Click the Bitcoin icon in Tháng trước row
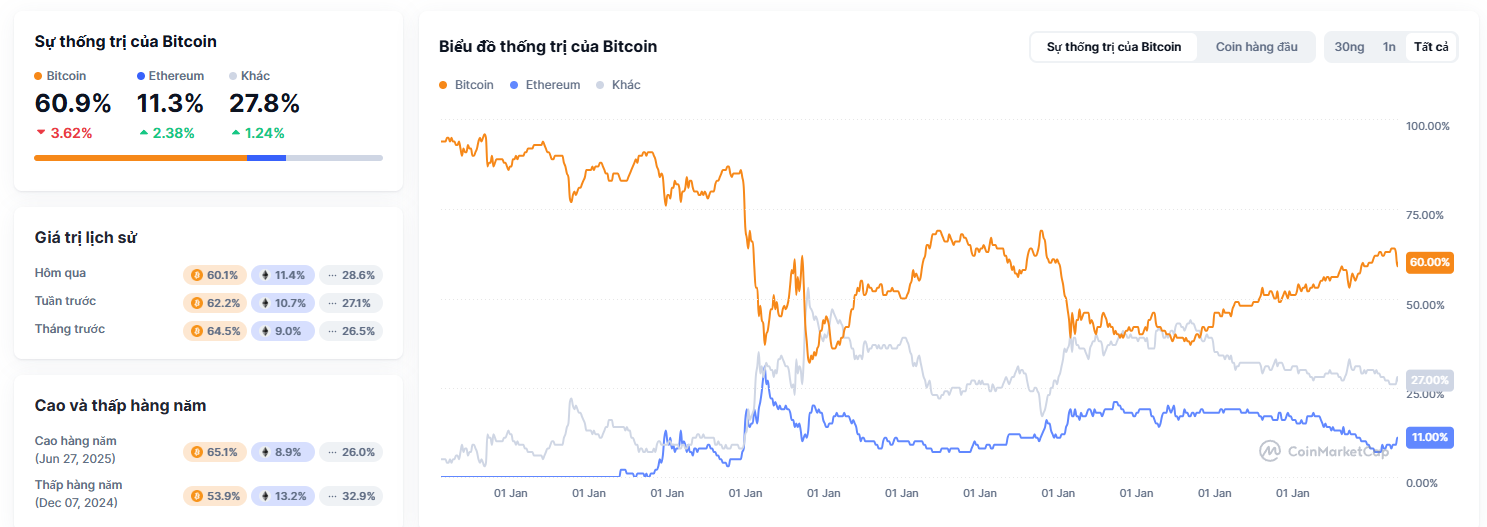 197,331
